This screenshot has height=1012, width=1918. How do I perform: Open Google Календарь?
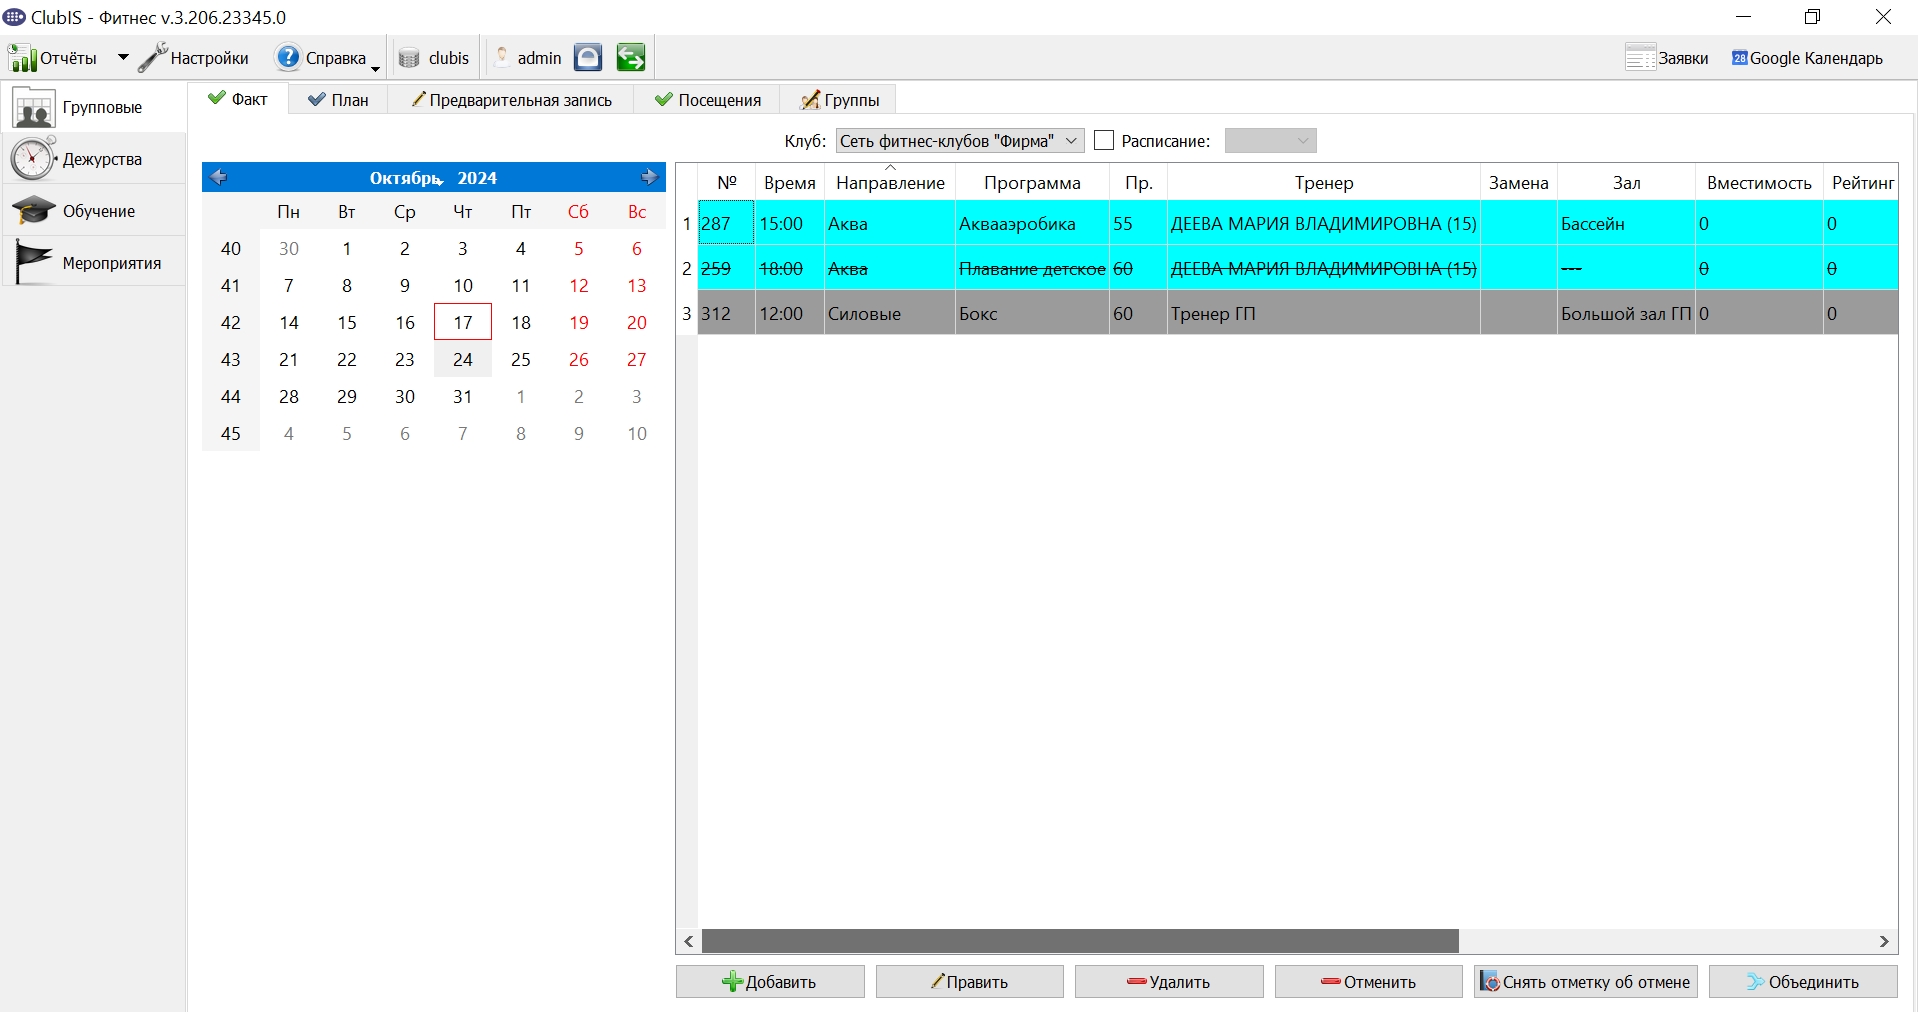(1808, 58)
